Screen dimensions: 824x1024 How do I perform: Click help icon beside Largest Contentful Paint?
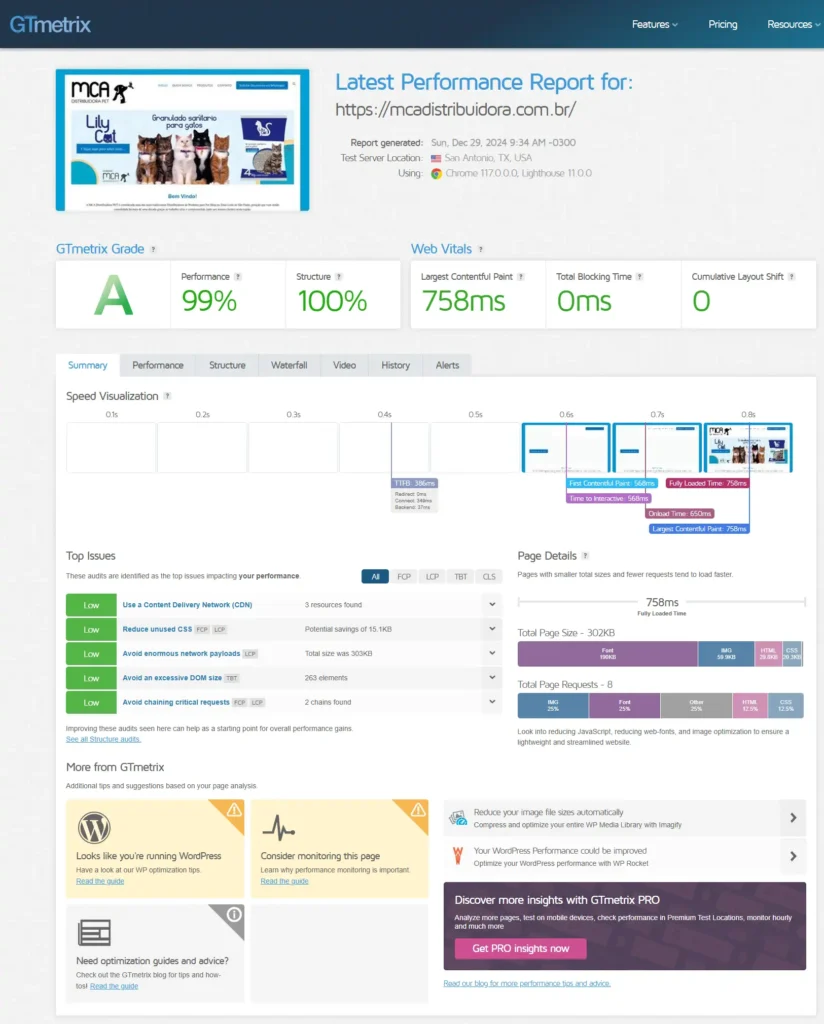tap(522, 277)
